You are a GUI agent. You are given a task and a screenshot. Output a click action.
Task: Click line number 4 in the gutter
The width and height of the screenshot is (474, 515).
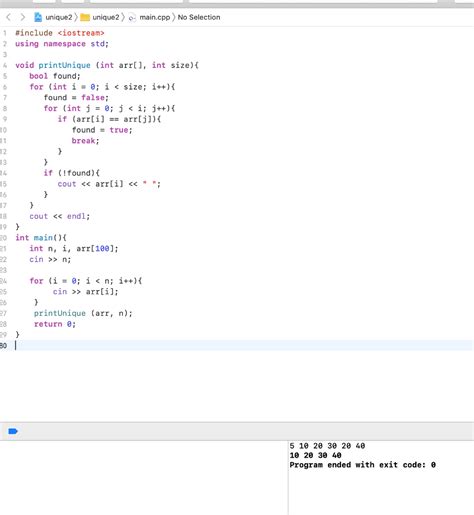pos(5,65)
